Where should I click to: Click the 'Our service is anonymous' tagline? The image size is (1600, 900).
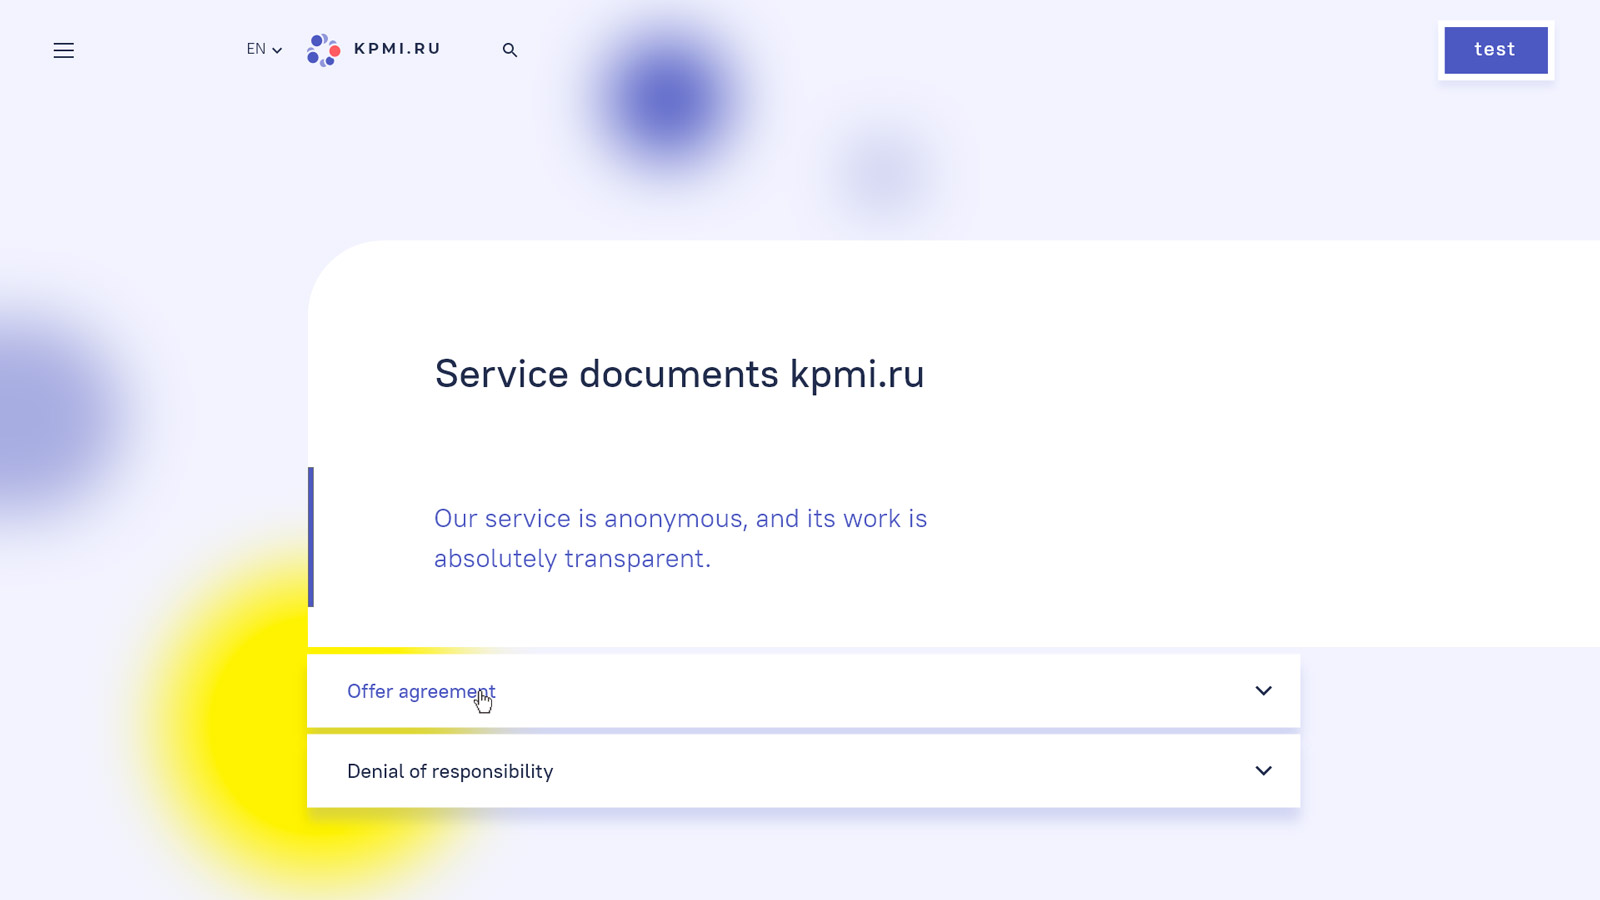click(680, 538)
